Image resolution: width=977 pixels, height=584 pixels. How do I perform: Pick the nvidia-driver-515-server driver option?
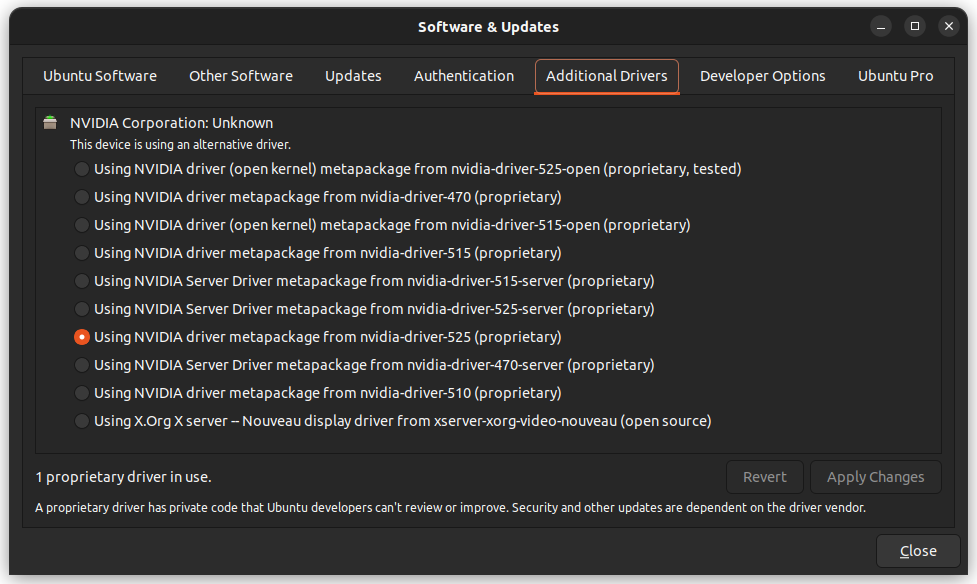click(81, 281)
